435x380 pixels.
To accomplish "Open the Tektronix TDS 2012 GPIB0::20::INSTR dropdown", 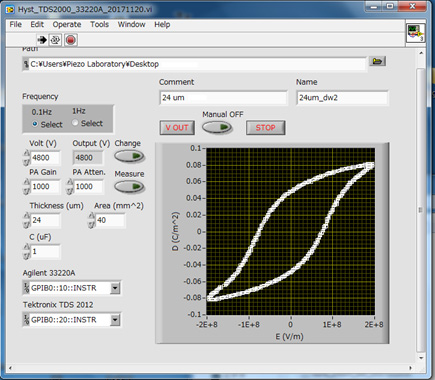I will [115, 320].
